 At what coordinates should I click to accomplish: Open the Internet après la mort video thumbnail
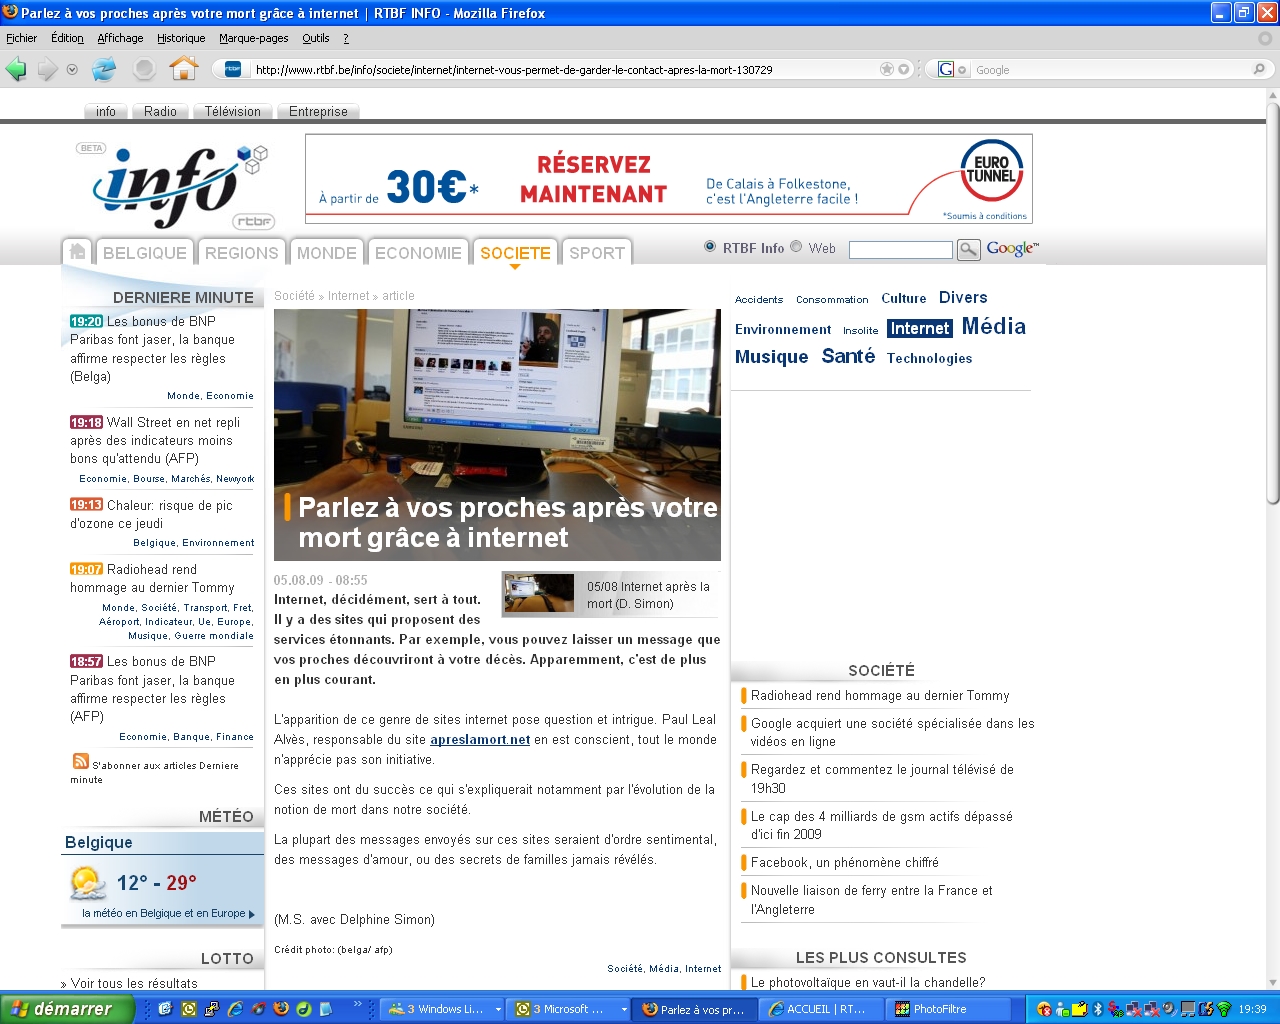(x=538, y=593)
